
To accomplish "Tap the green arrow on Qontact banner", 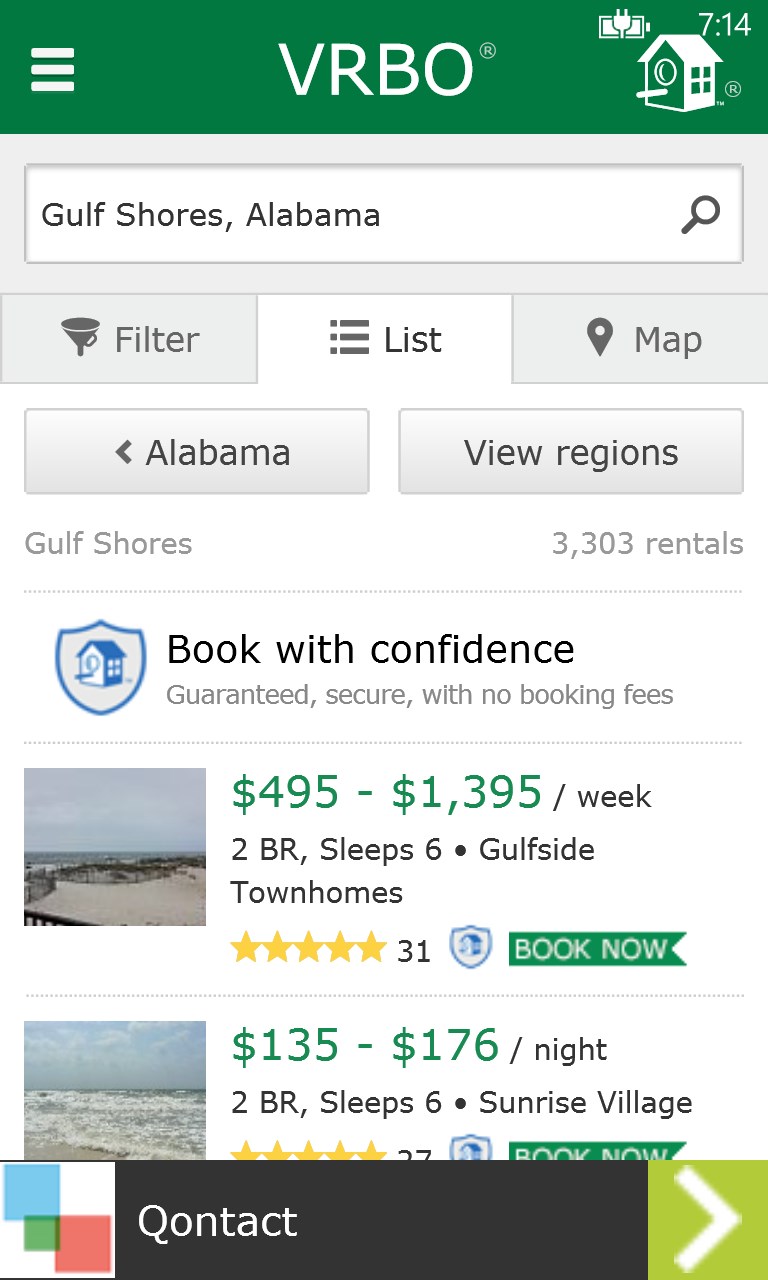I will pos(708,1220).
